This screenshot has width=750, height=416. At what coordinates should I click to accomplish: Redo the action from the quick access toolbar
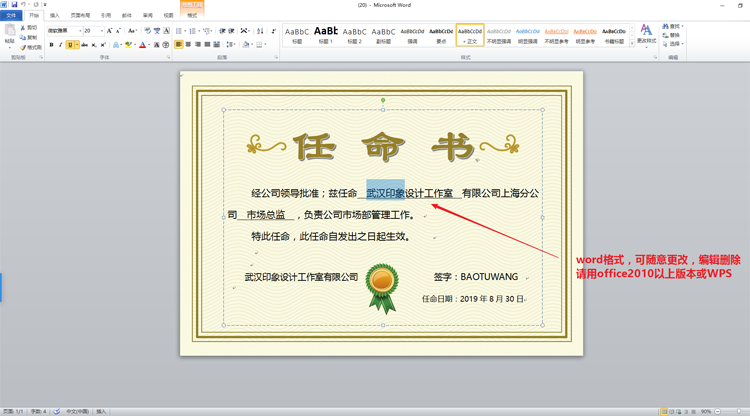[35, 4]
